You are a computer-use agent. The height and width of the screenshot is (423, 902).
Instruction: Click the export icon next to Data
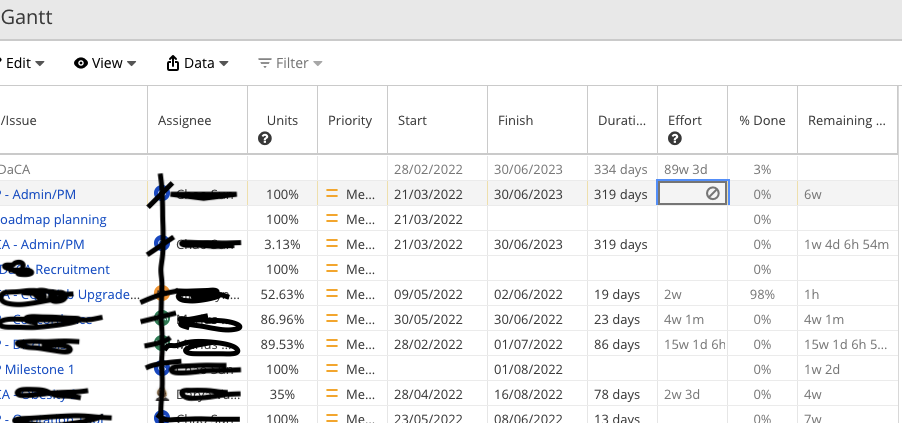(x=173, y=63)
